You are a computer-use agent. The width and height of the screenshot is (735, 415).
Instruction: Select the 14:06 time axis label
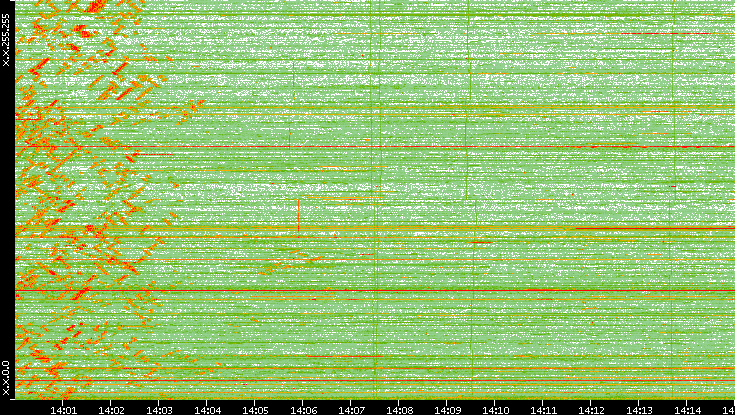303,410
